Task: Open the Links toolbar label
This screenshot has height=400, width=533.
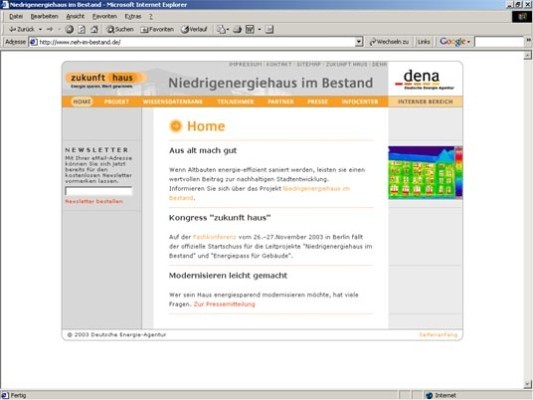Action: (424, 42)
